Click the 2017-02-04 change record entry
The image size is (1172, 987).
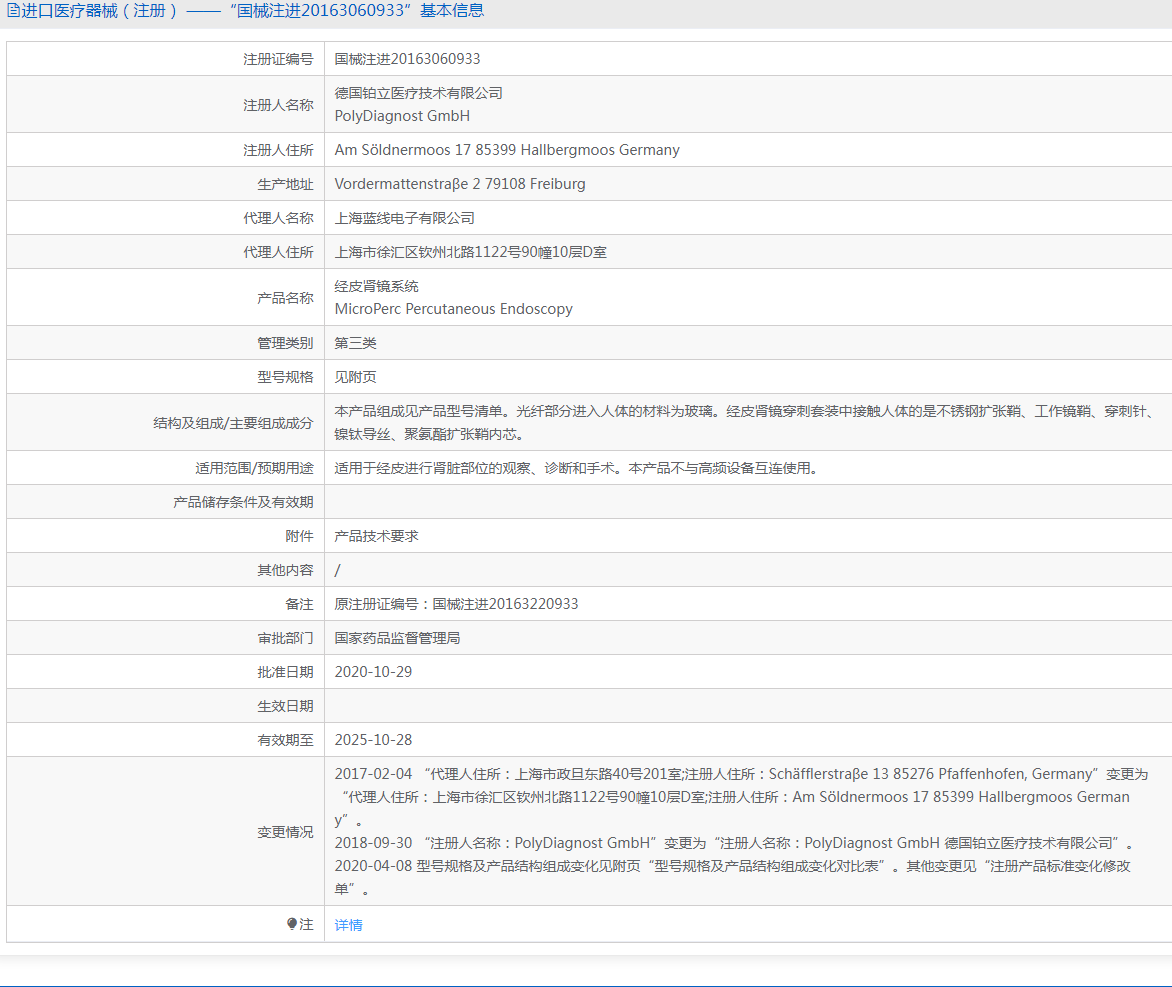[741, 797]
